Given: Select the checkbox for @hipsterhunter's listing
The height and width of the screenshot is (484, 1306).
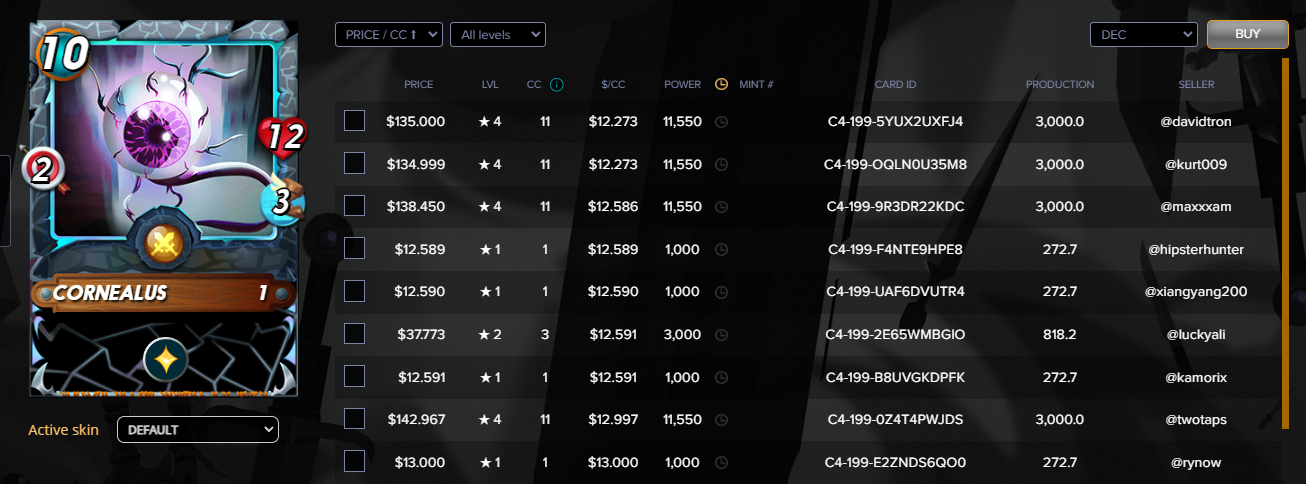Looking at the screenshot, I should pyautogui.click(x=355, y=248).
